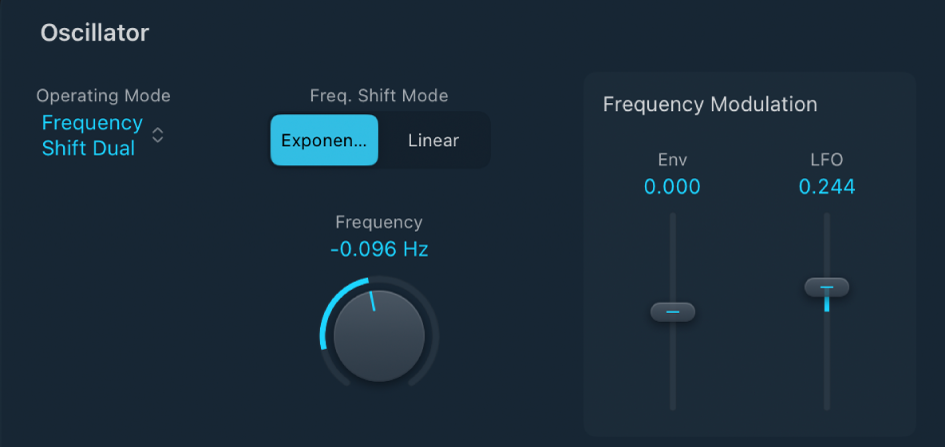Click the Oscillator section title
Viewport: 948px width, 448px height.
(x=95, y=33)
